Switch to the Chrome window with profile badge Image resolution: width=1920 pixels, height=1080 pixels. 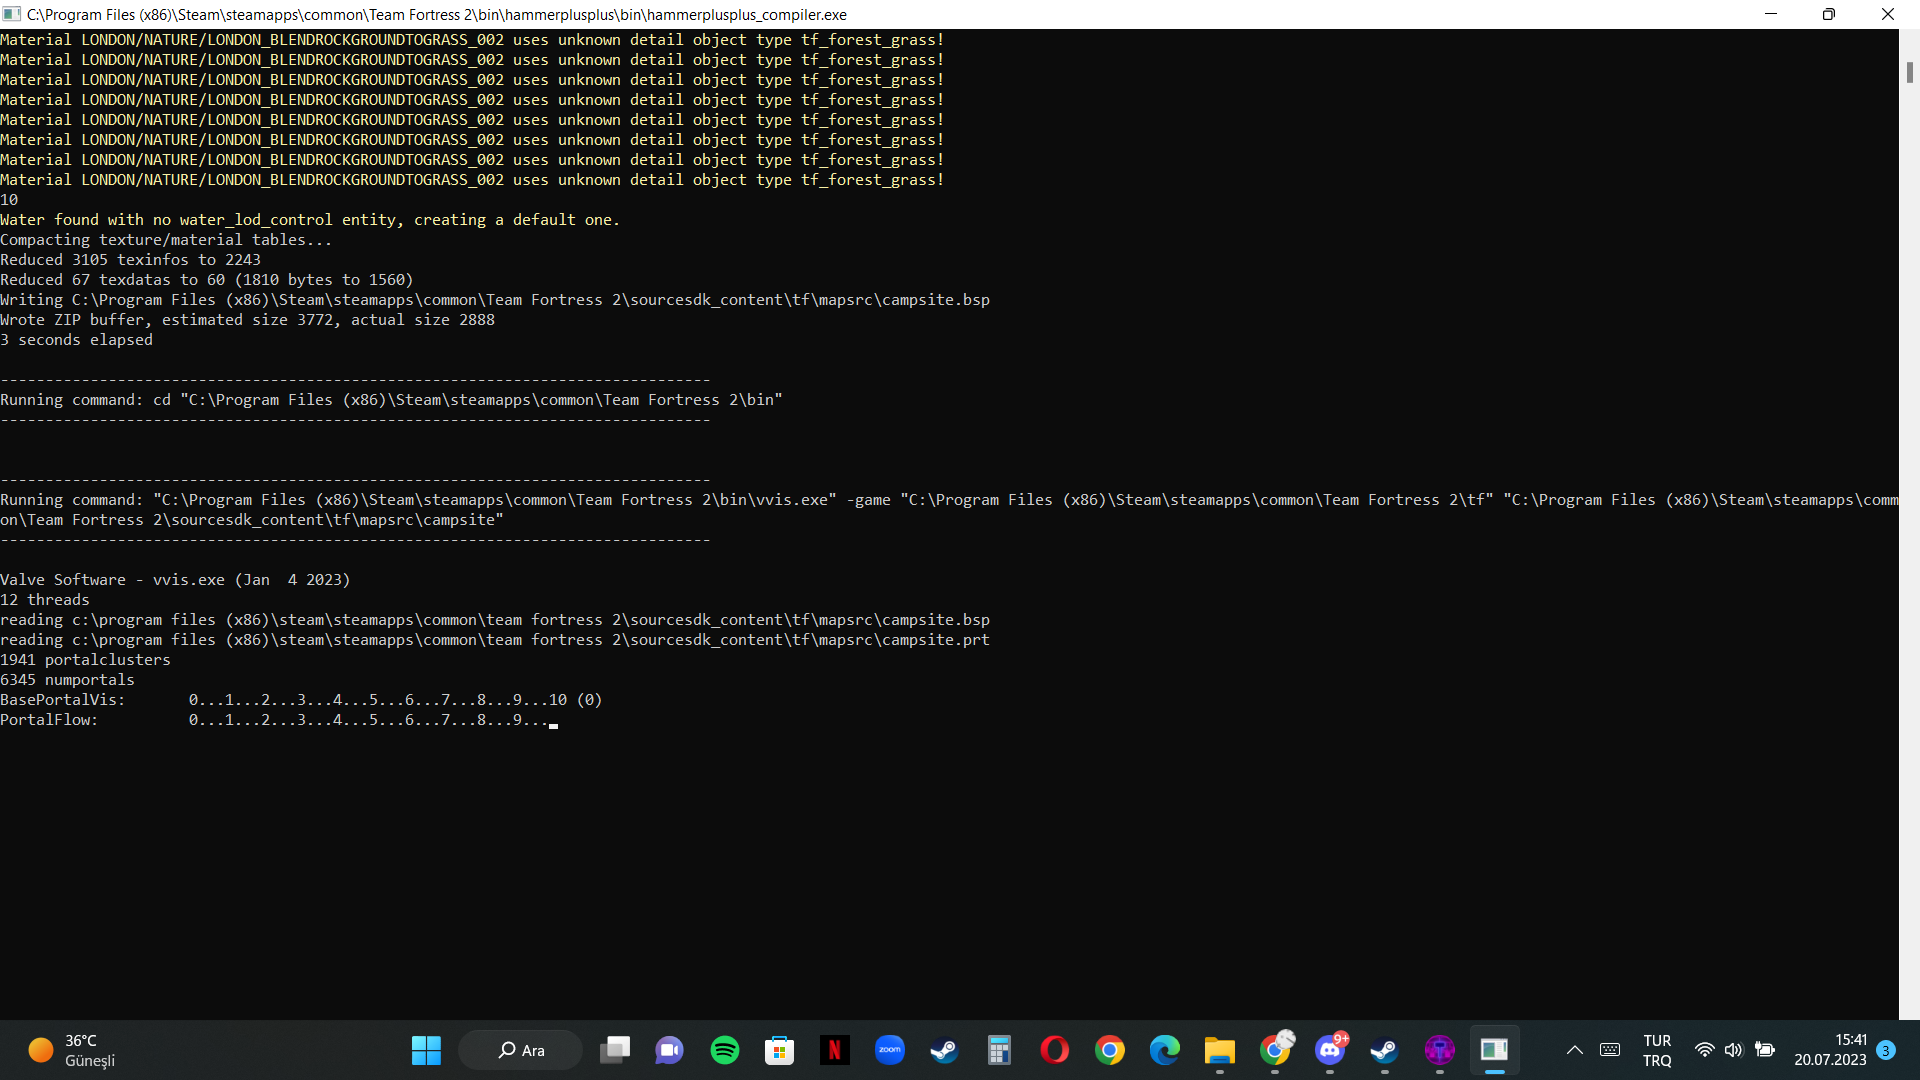1275,1050
